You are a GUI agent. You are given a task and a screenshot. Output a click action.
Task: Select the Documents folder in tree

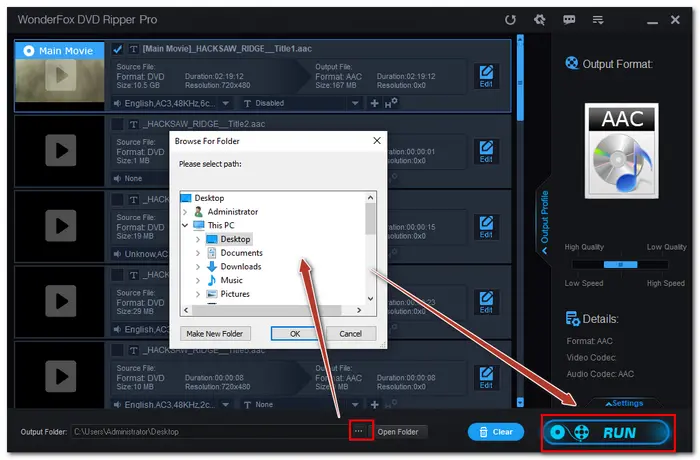tap(235, 253)
